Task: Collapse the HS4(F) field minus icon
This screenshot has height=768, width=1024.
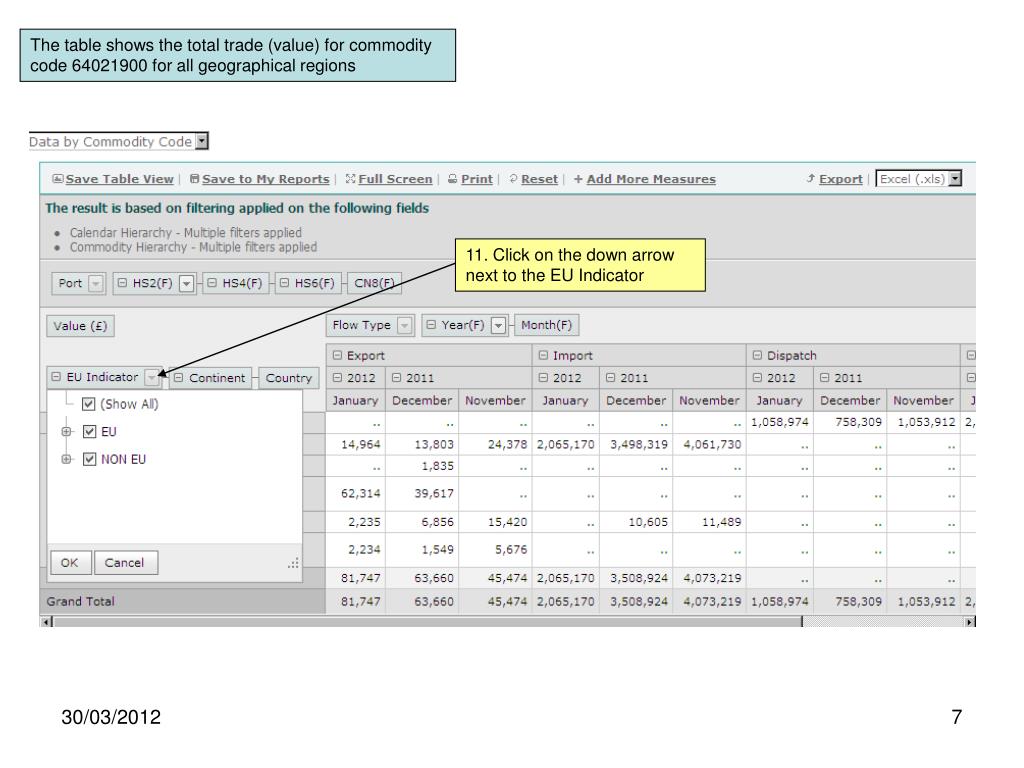Action: [x=212, y=283]
